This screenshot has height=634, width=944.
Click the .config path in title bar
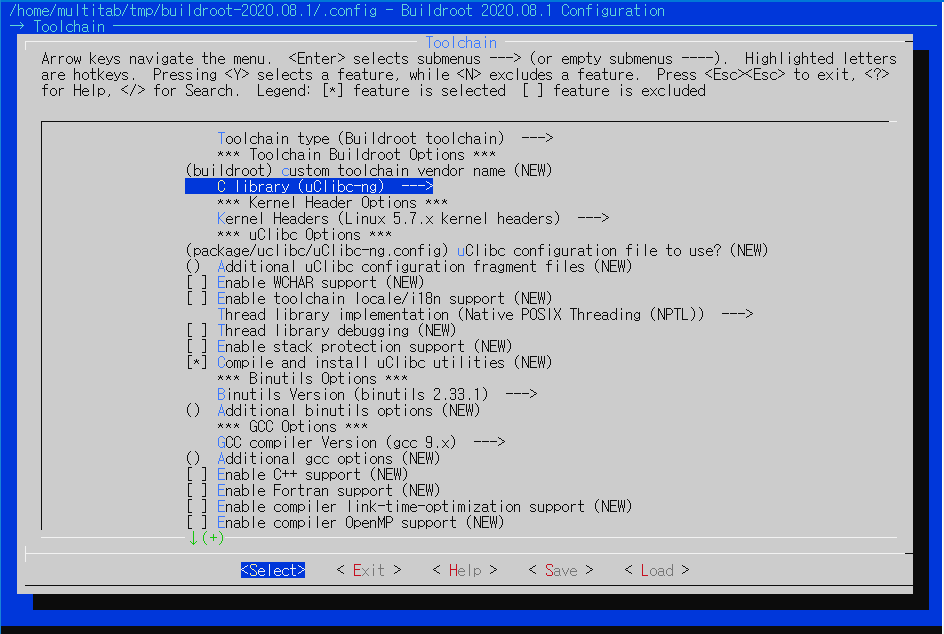tap(193, 11)
